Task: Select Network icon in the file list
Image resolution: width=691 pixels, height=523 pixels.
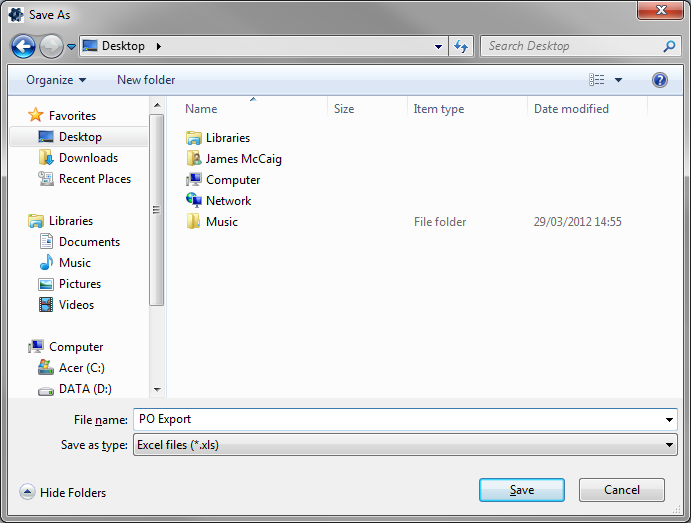Action: (193, 200)
